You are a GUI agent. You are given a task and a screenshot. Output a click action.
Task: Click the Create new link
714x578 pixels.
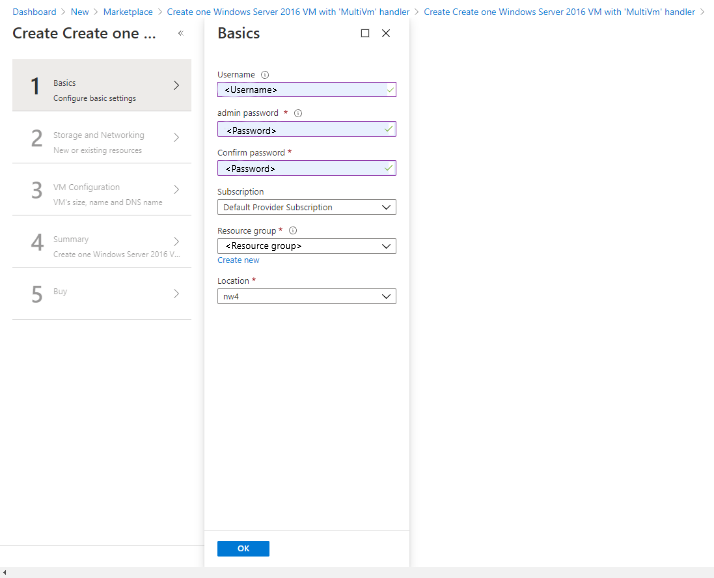[238, 260]
